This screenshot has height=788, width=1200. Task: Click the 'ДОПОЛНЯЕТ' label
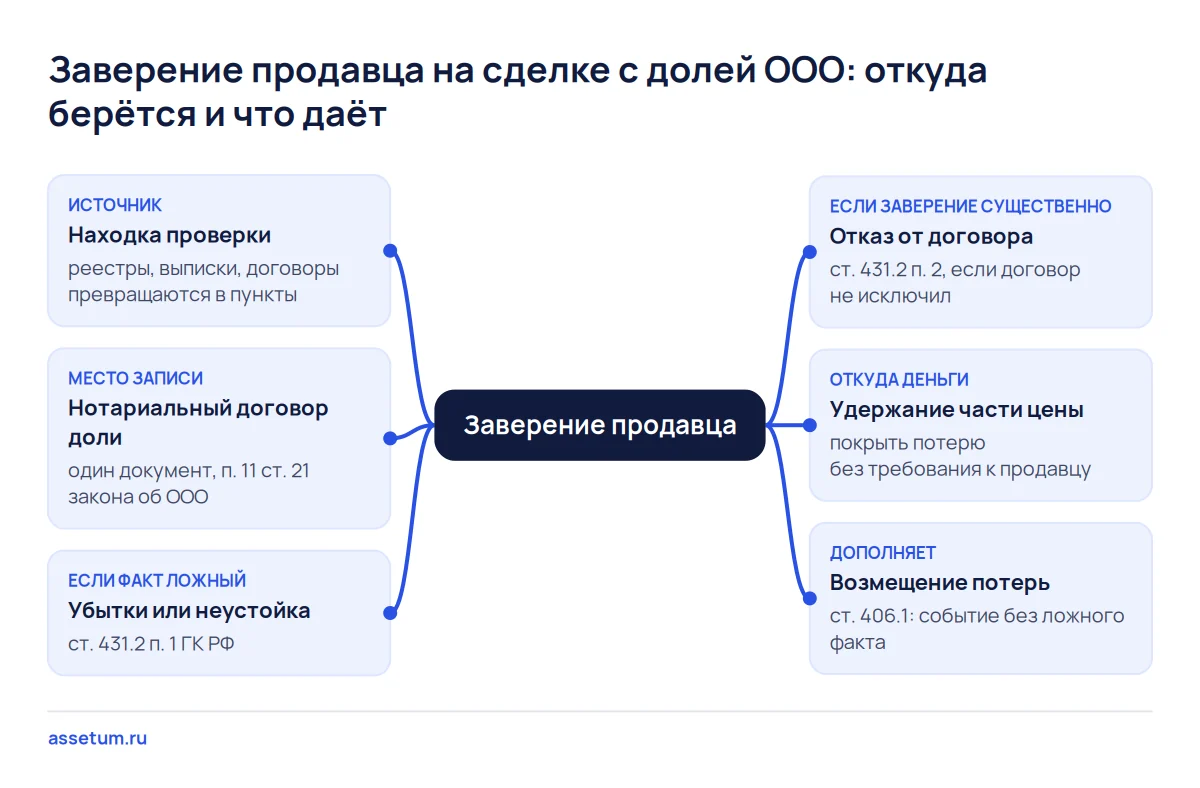tap(883, 553)
